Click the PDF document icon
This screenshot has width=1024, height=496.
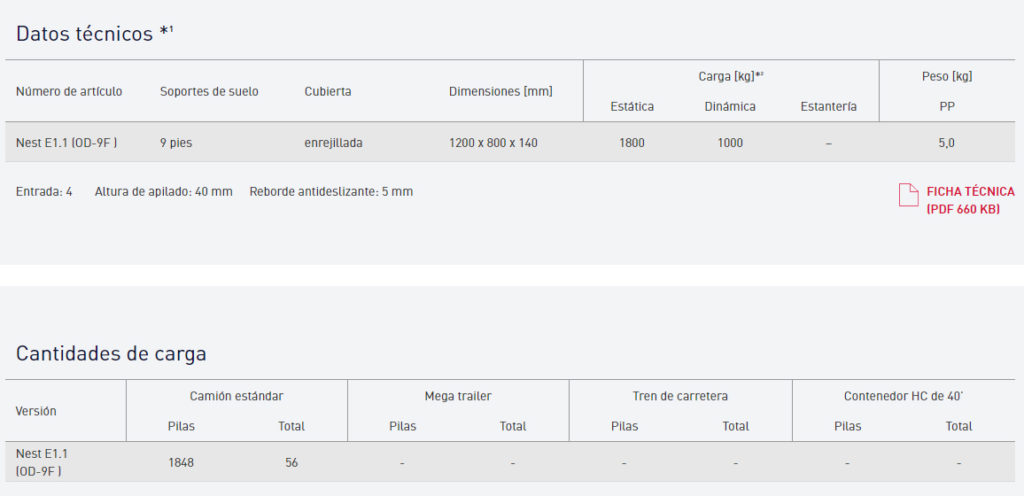click(908, 195)
